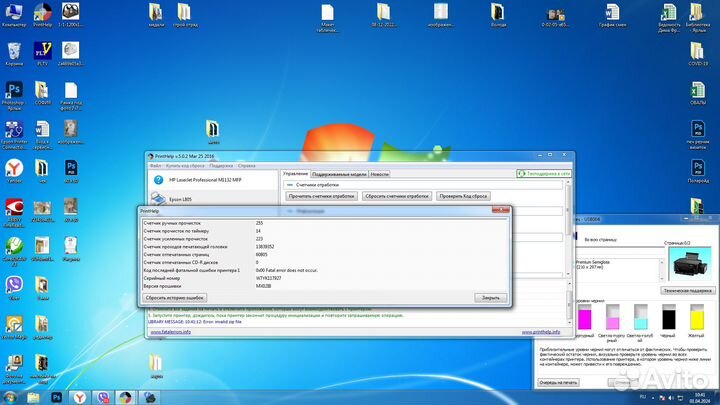The image size is (720, 405).
Task: Open the ОВАЛЫ Excel file icon
Action: [x=698, y=93]
